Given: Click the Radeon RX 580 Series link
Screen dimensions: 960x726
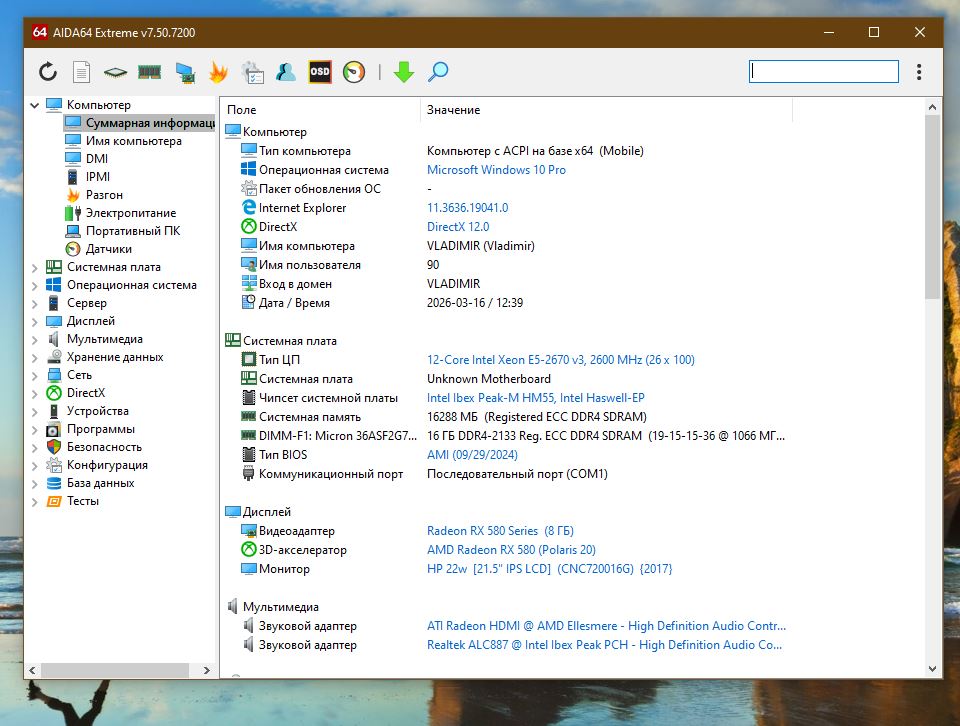Looking at the screenshot, I should [x=500, y=531].
